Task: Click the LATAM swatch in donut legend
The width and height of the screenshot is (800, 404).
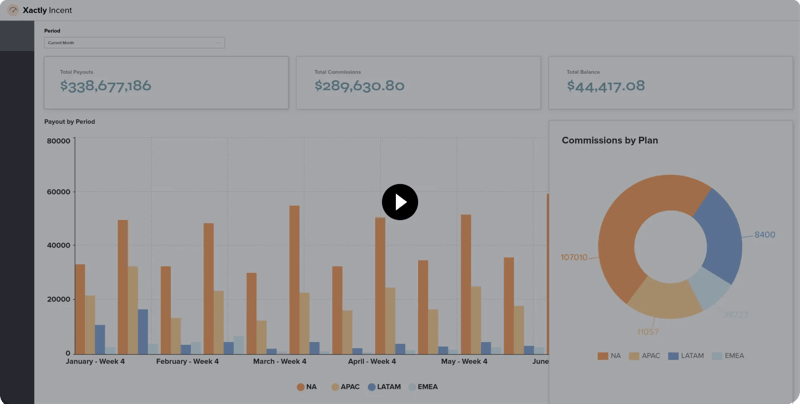Action: click(x=674, y=356)
